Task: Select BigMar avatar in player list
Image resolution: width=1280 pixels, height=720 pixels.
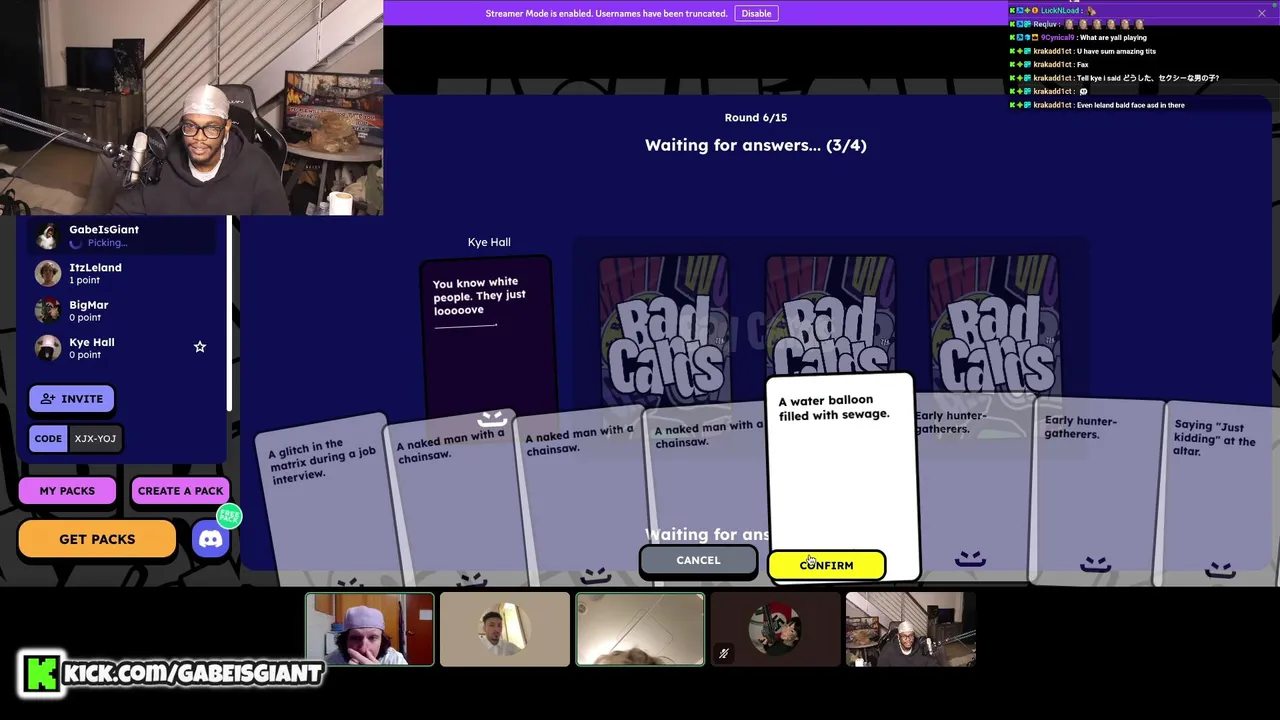Action: click(x=47, y=310)
